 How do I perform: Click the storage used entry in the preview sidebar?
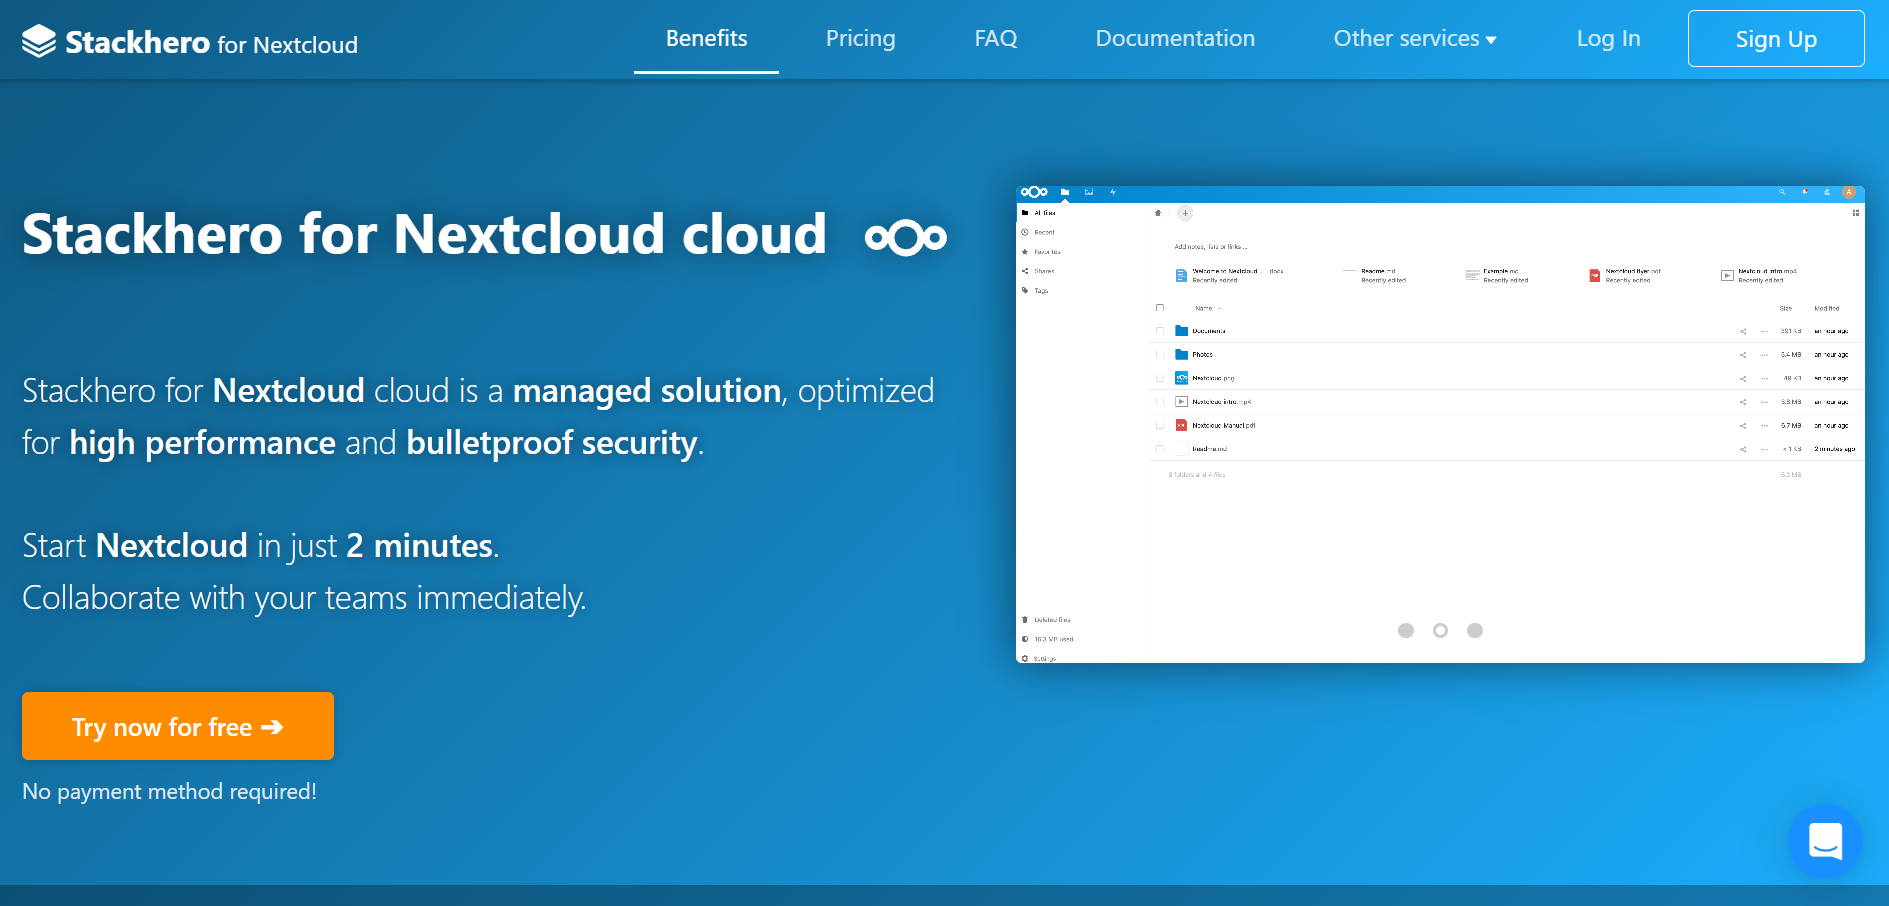click(1047, 639)
